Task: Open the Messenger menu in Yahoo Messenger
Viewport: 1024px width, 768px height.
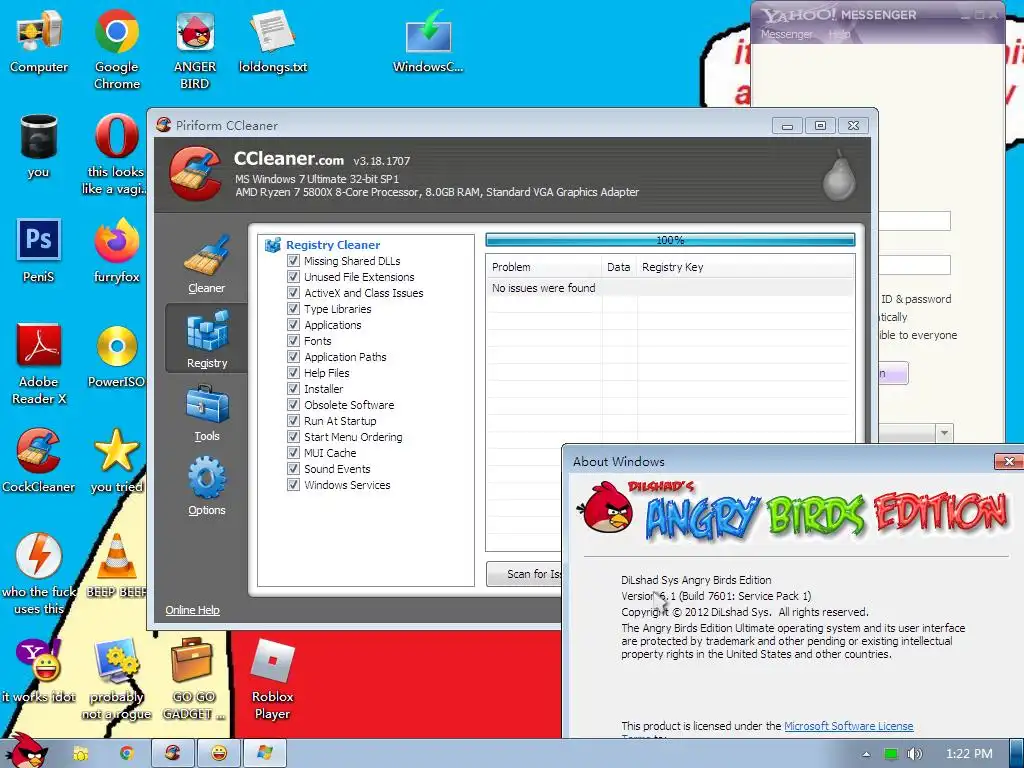Action: [786, 34]
